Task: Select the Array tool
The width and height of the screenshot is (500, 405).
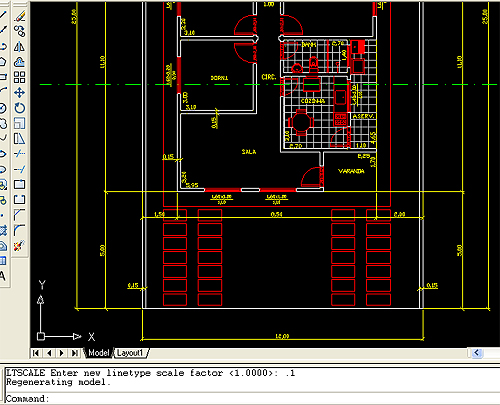Action: 20,77
